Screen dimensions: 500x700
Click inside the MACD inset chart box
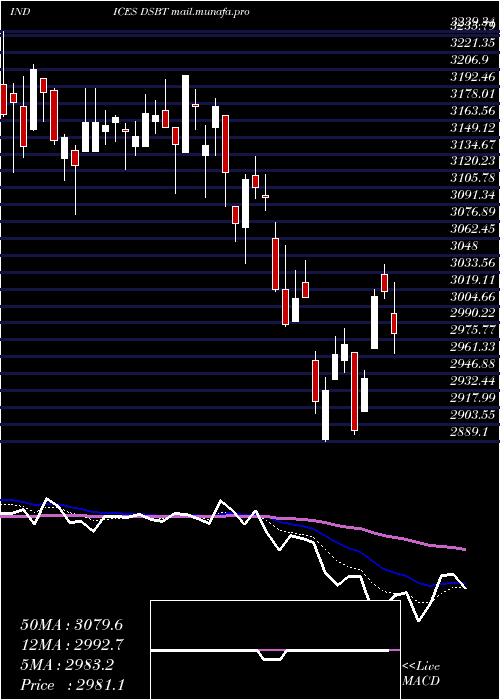tap(275, 650)
